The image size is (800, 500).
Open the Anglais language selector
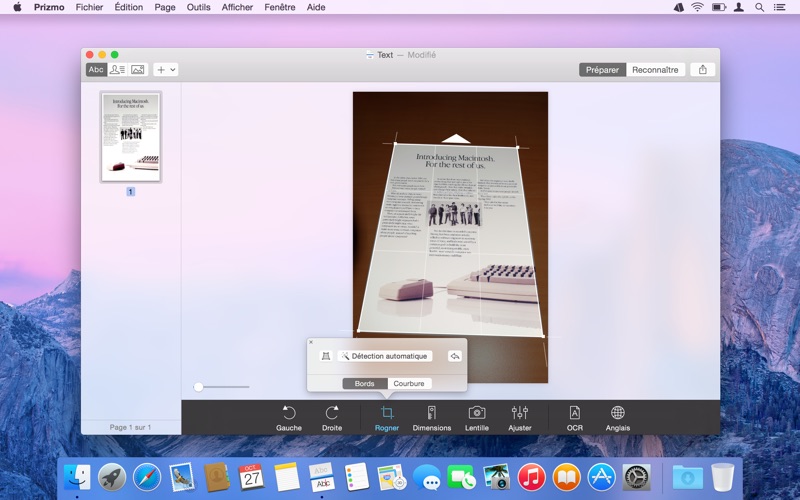(x=618, y=418)
